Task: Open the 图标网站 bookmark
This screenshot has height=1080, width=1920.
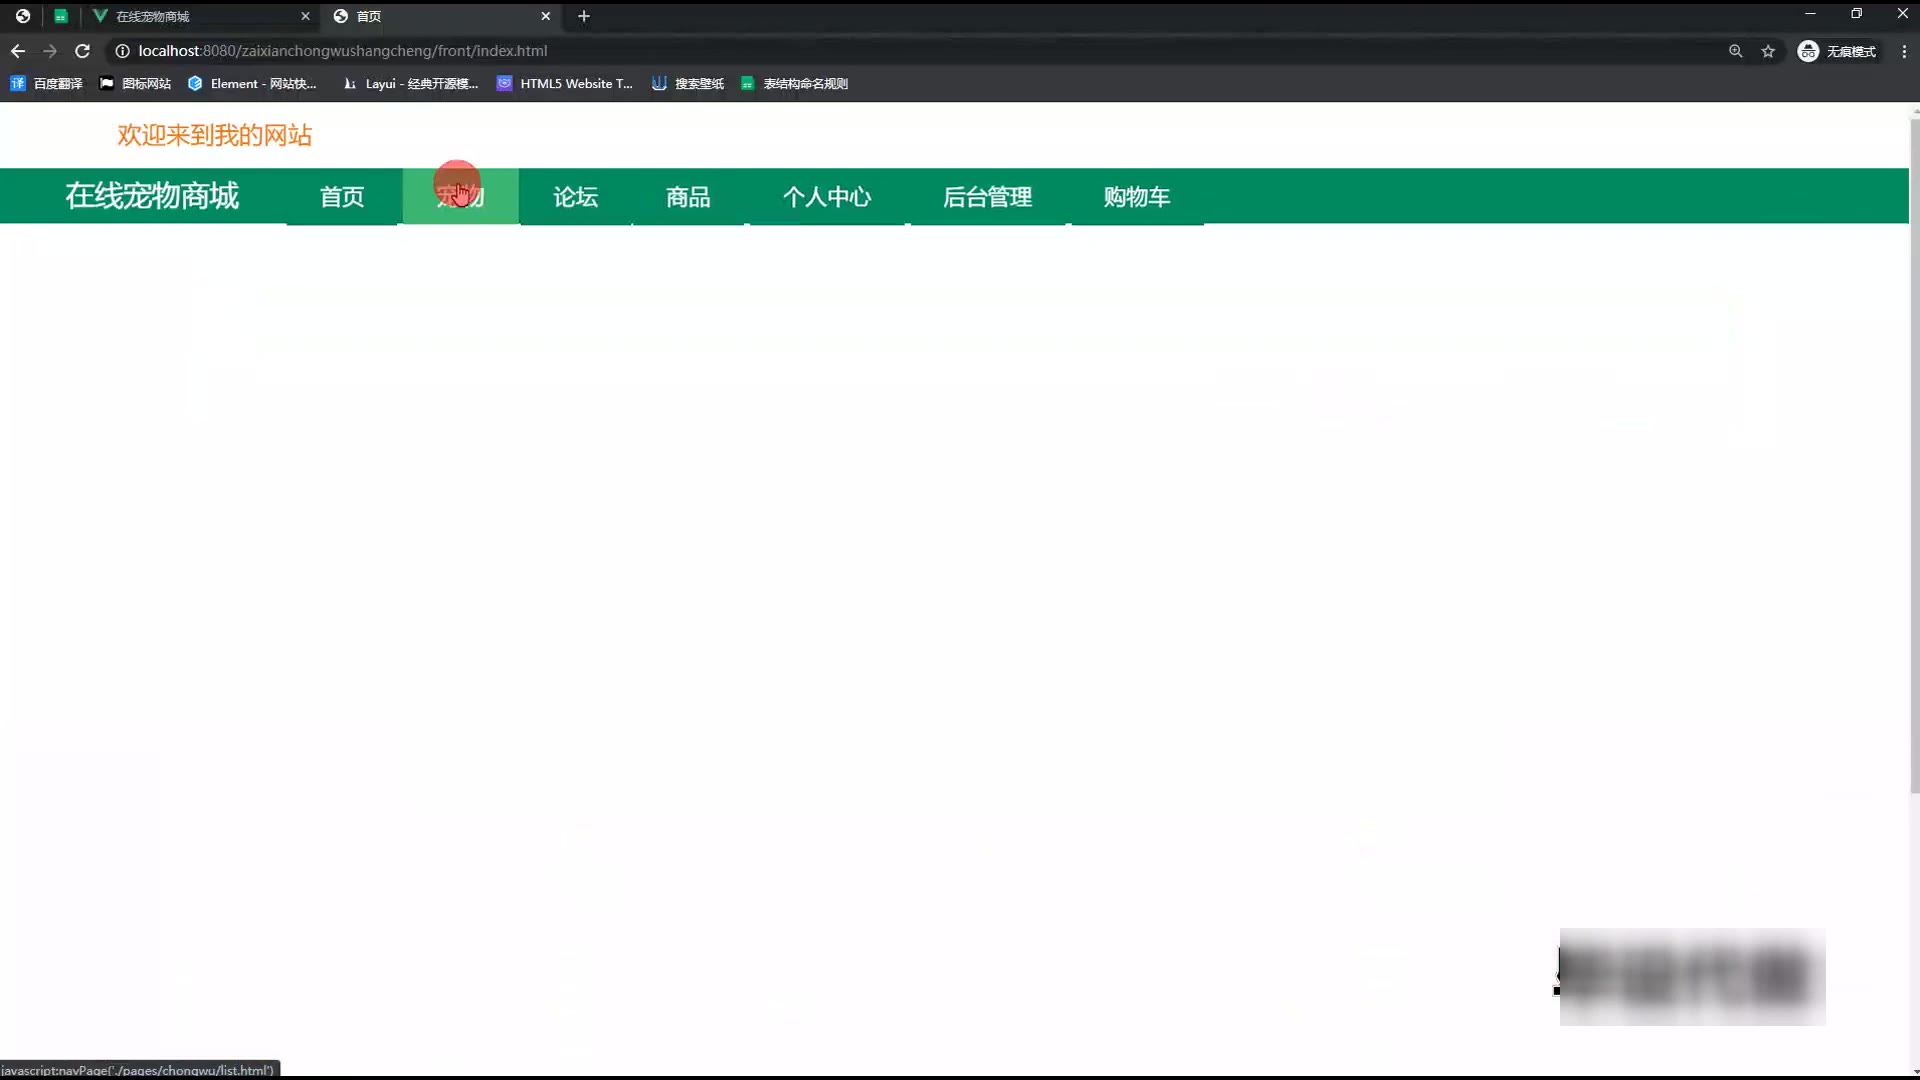Action: pos(136,84)
